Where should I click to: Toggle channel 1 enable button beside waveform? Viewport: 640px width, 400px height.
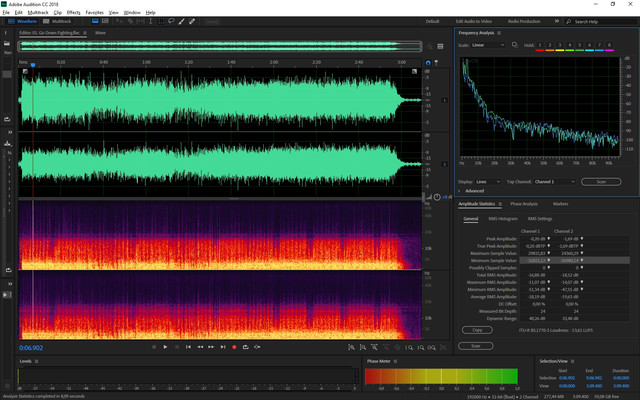(x=444, y=100)
